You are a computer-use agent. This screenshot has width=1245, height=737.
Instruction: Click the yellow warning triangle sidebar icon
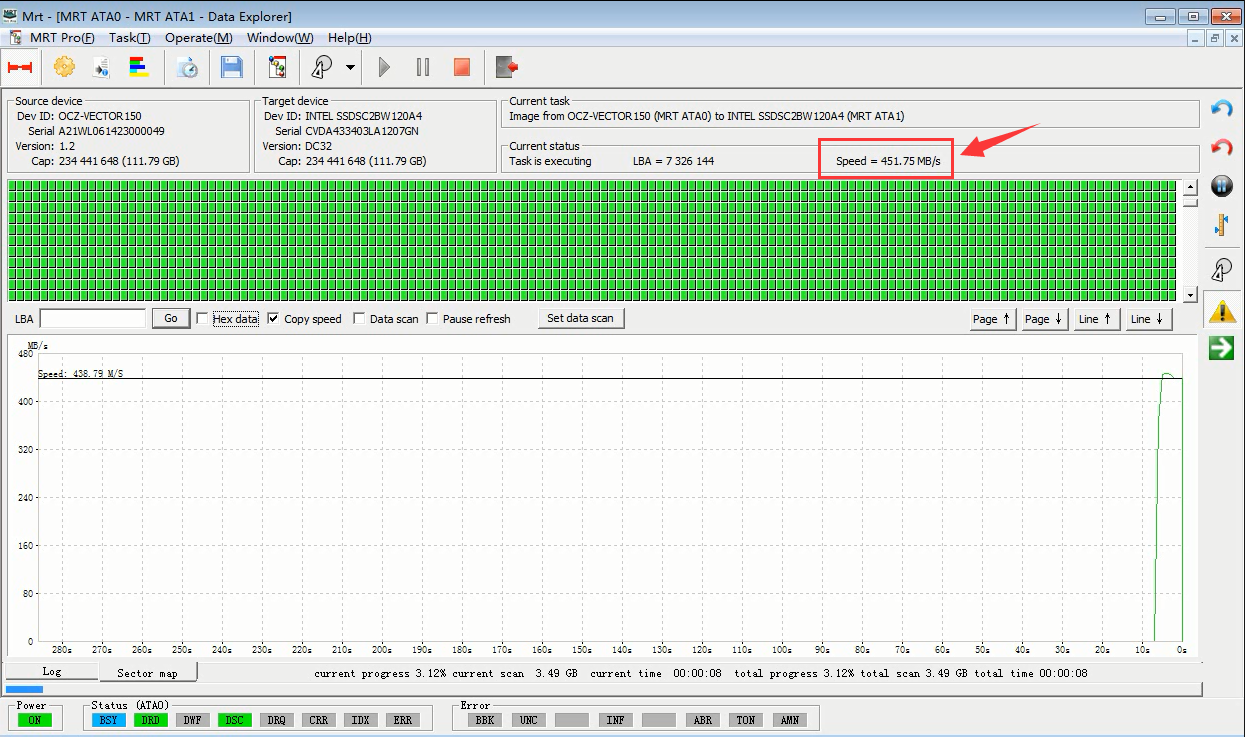[x=1221, y=311]
